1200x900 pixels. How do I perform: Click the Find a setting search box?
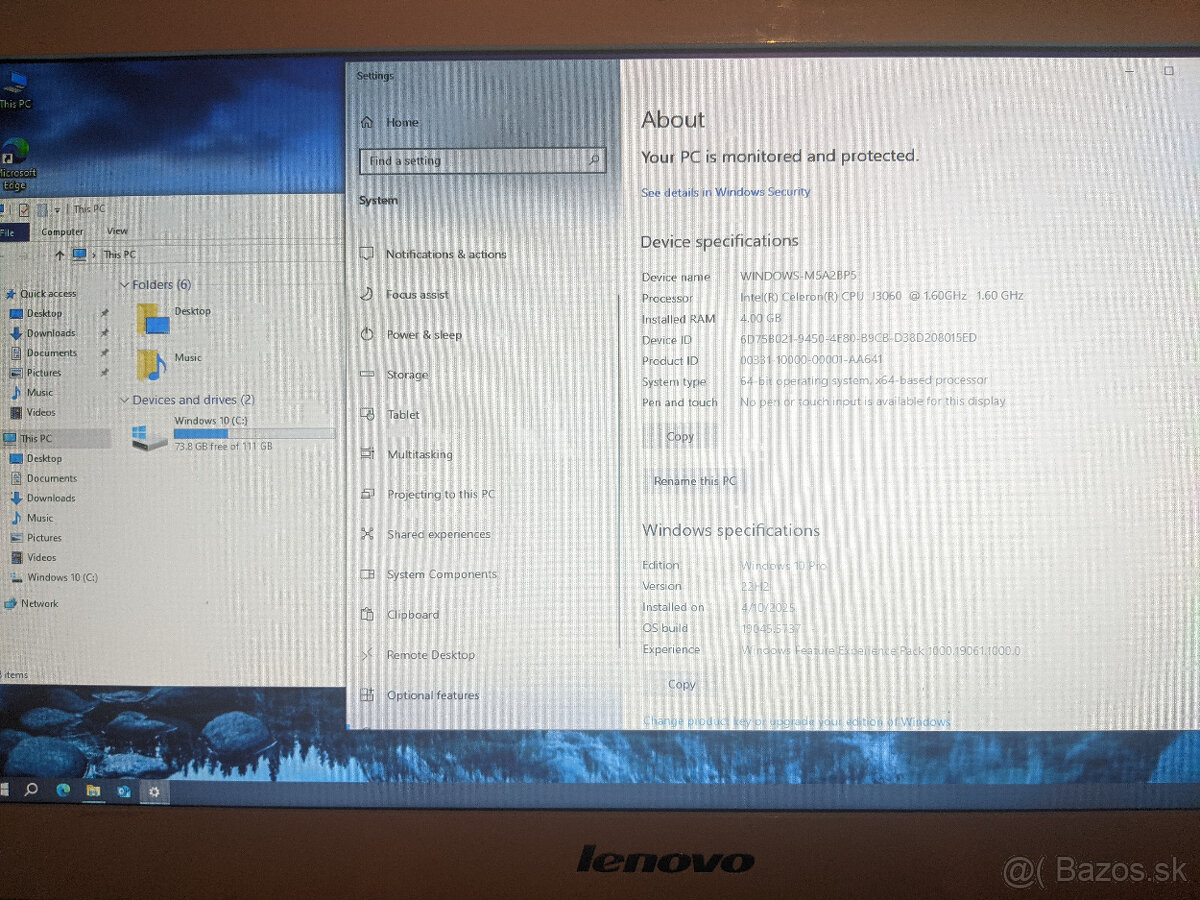tap(483, 160)
